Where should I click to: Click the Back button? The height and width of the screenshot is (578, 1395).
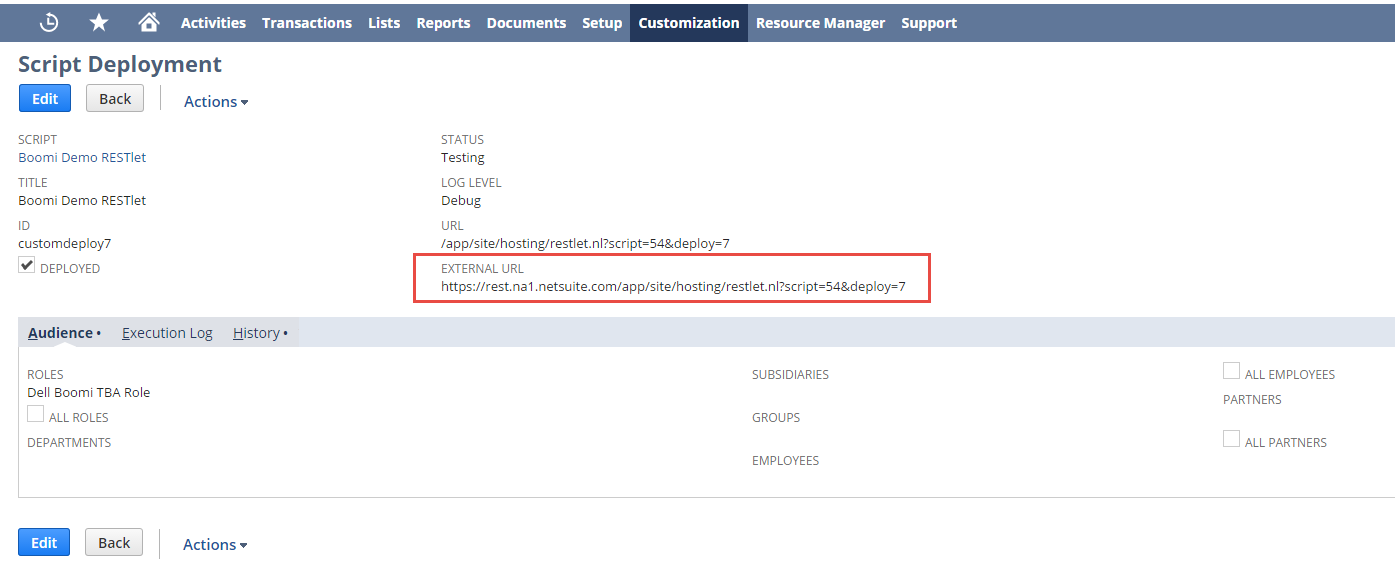coord(114,97)
